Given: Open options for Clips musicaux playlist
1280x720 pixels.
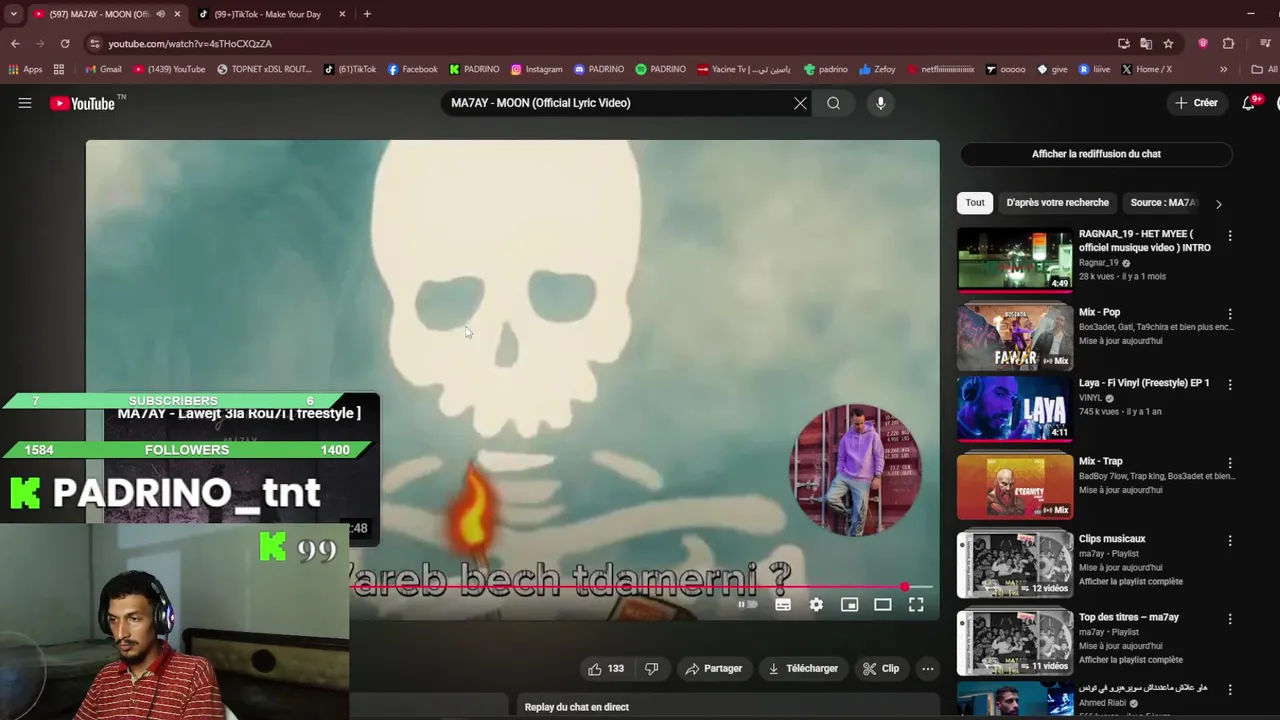Looking at the screenshot, I should (1230, 541).
